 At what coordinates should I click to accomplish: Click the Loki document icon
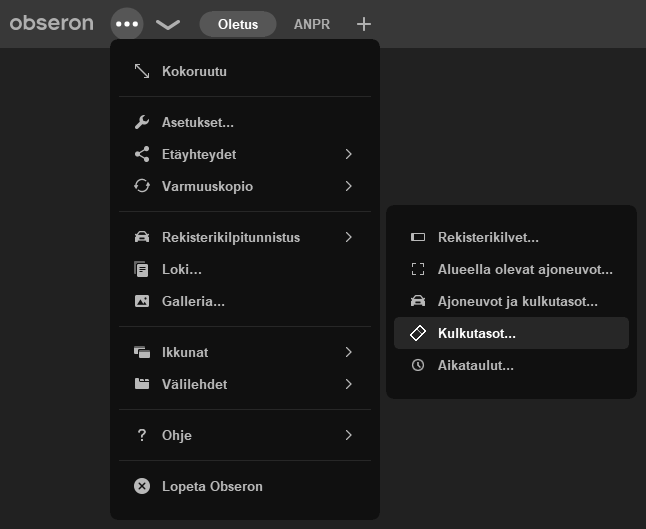142,269
